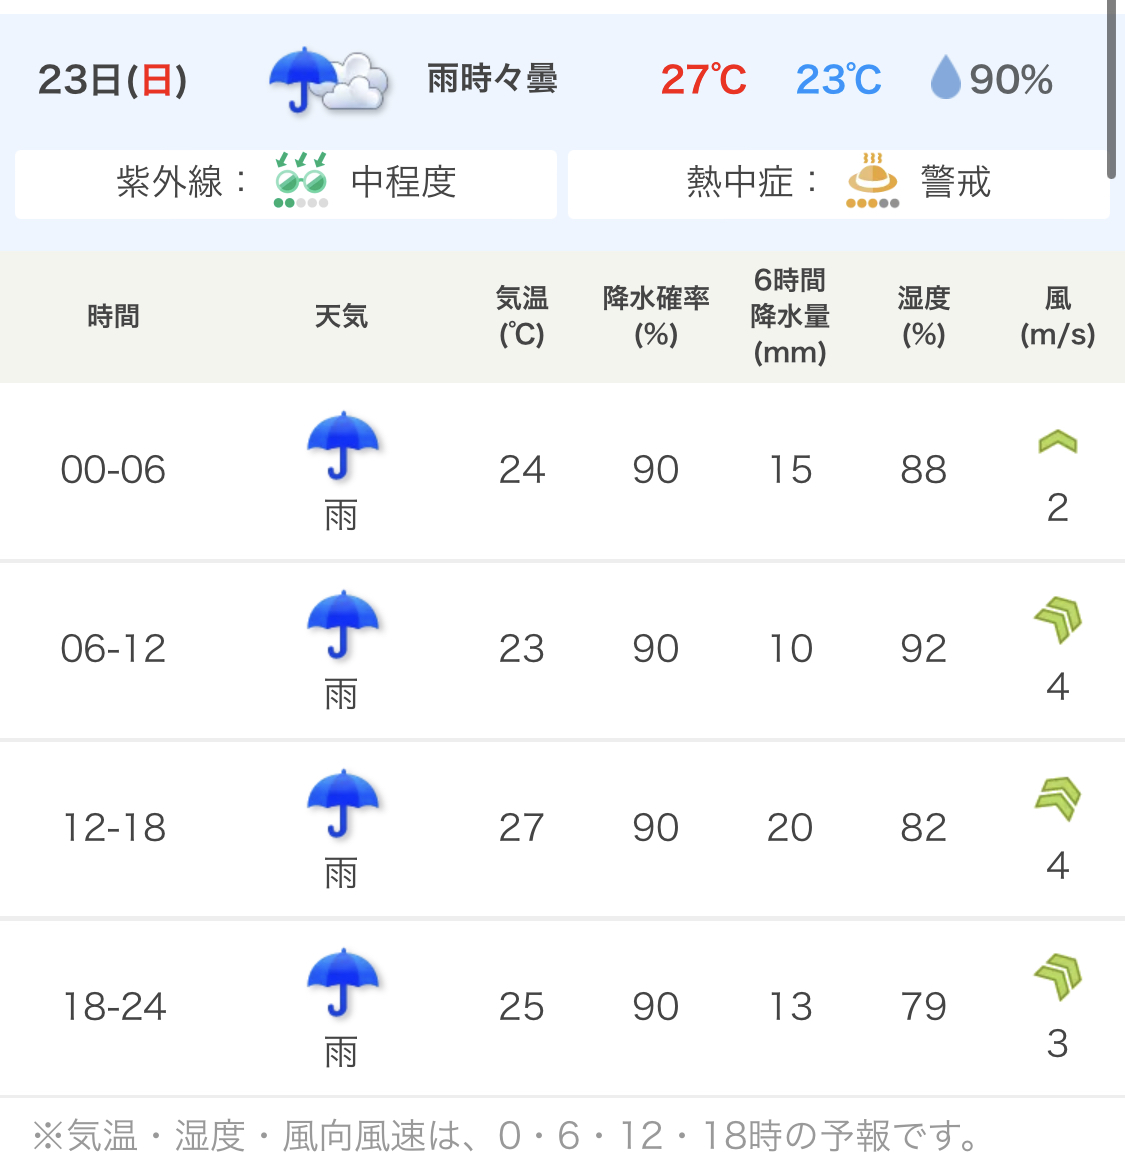Click the umbrella icon for 06-12
The image size is (1125, 1168).
[342, 626]
